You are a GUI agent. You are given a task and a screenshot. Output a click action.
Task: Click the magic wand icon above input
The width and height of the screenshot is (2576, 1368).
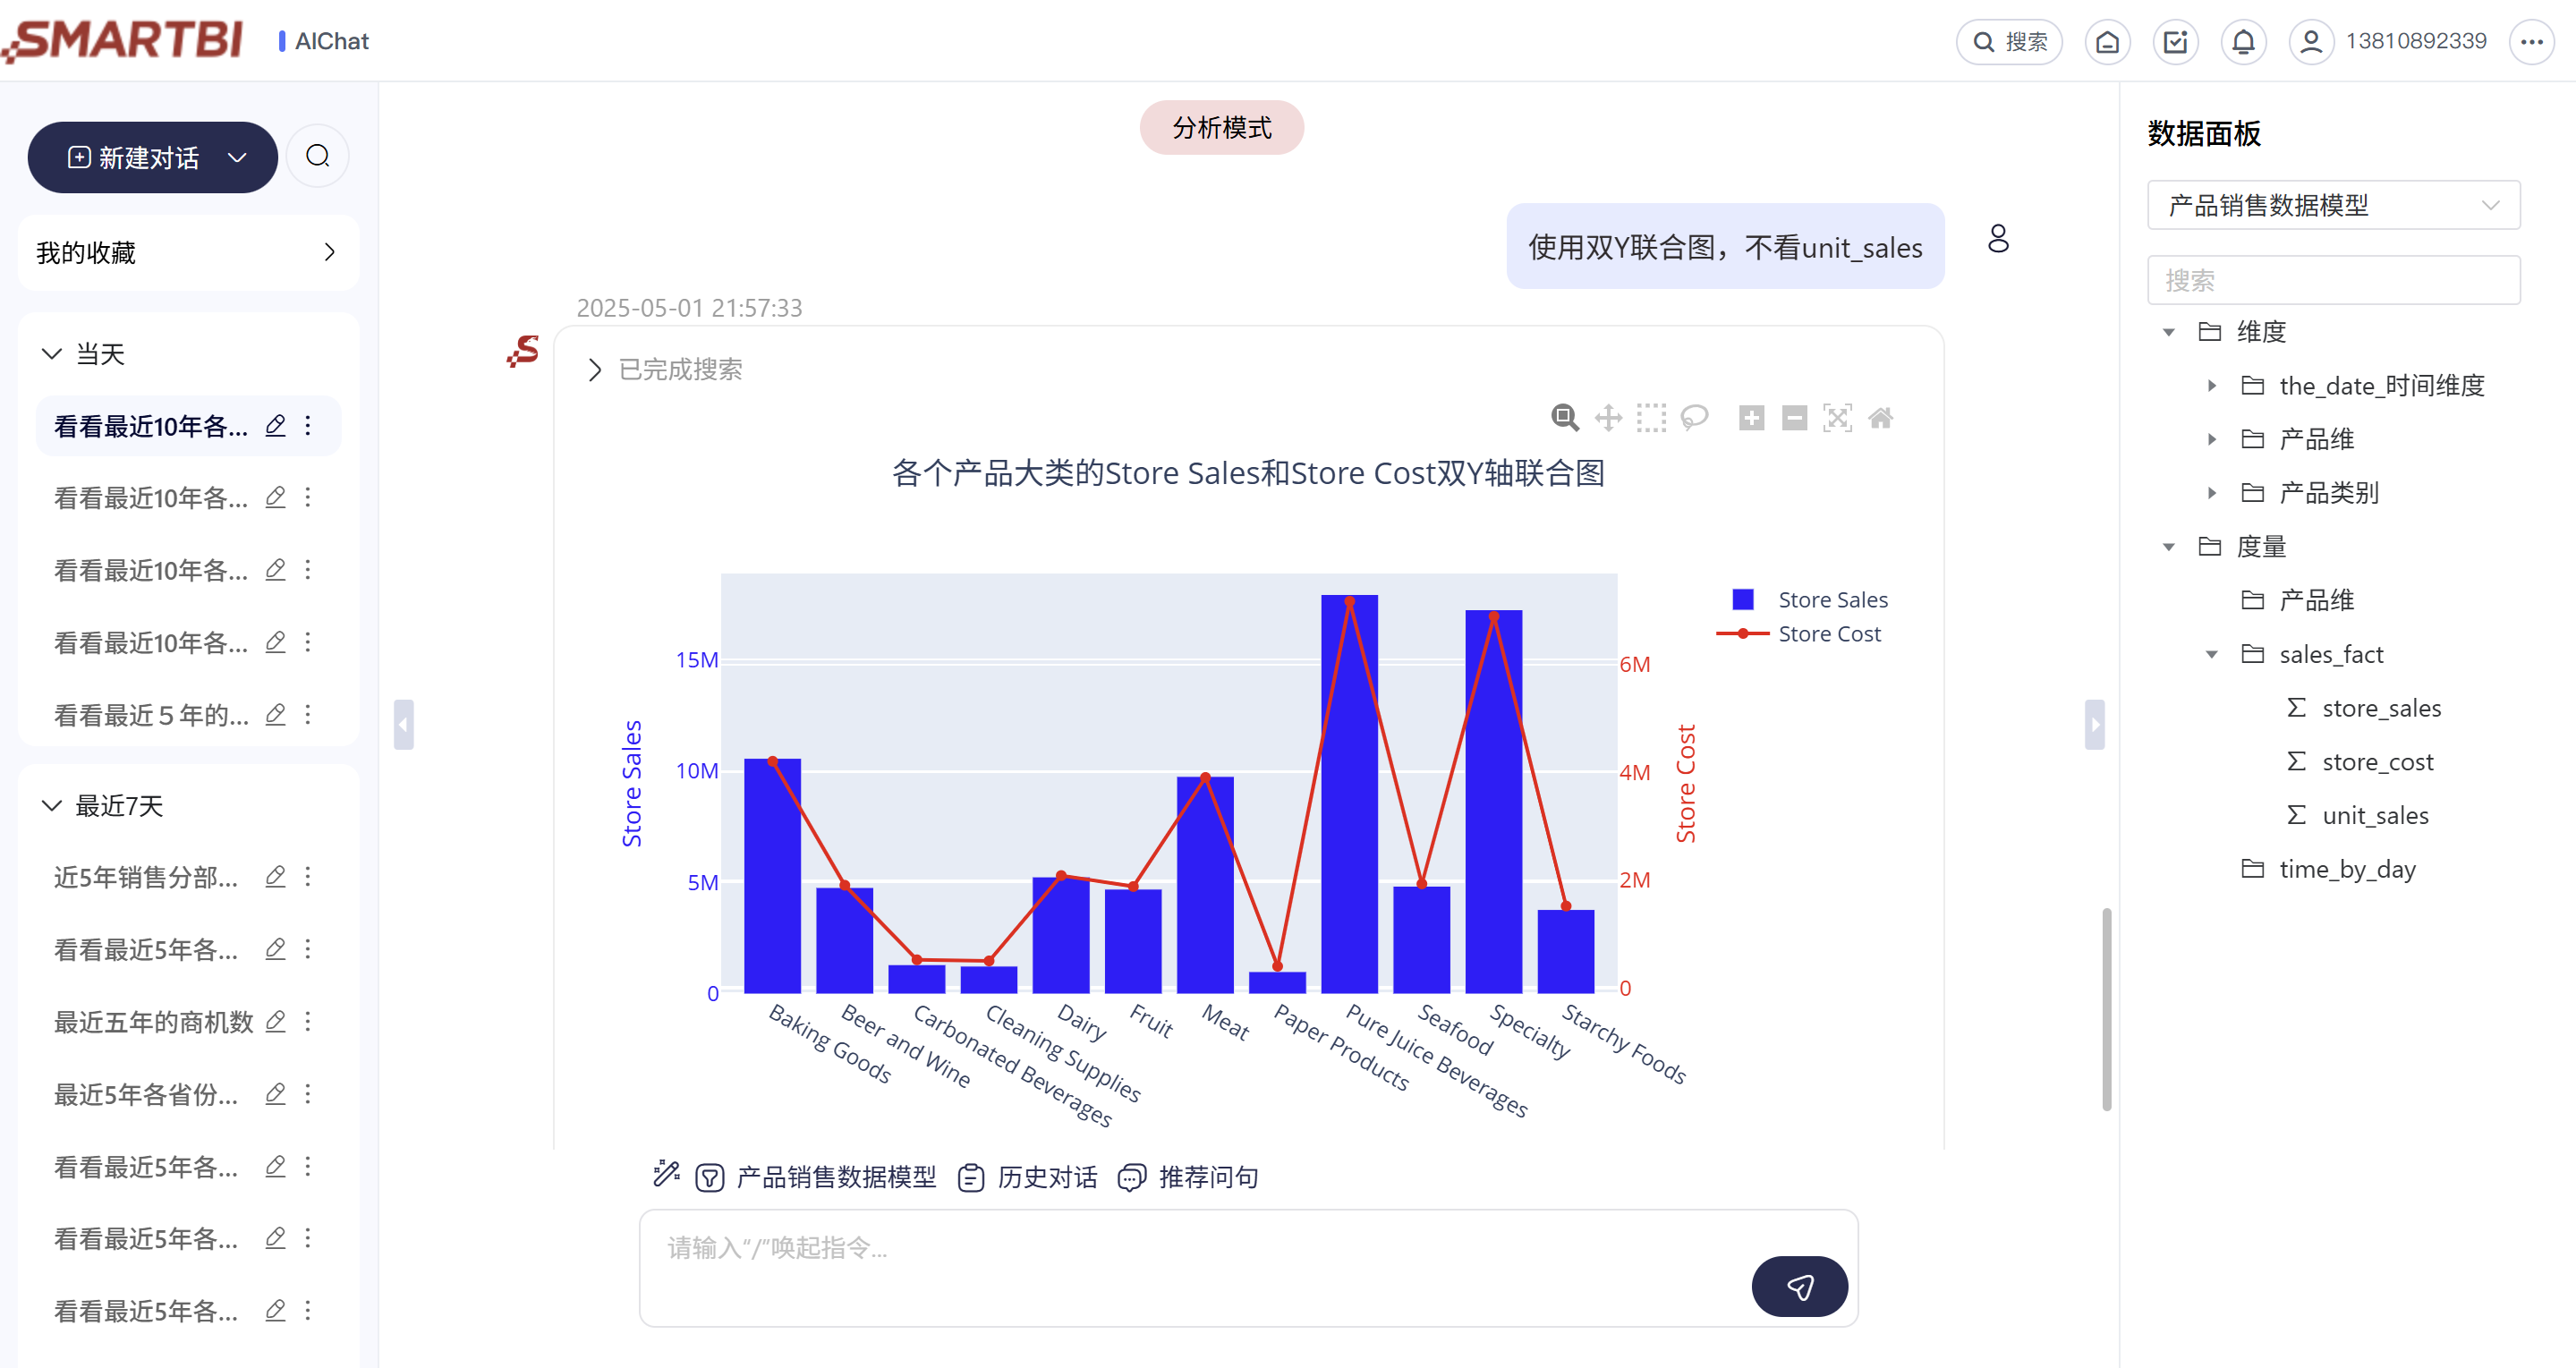pos(666,1174)
